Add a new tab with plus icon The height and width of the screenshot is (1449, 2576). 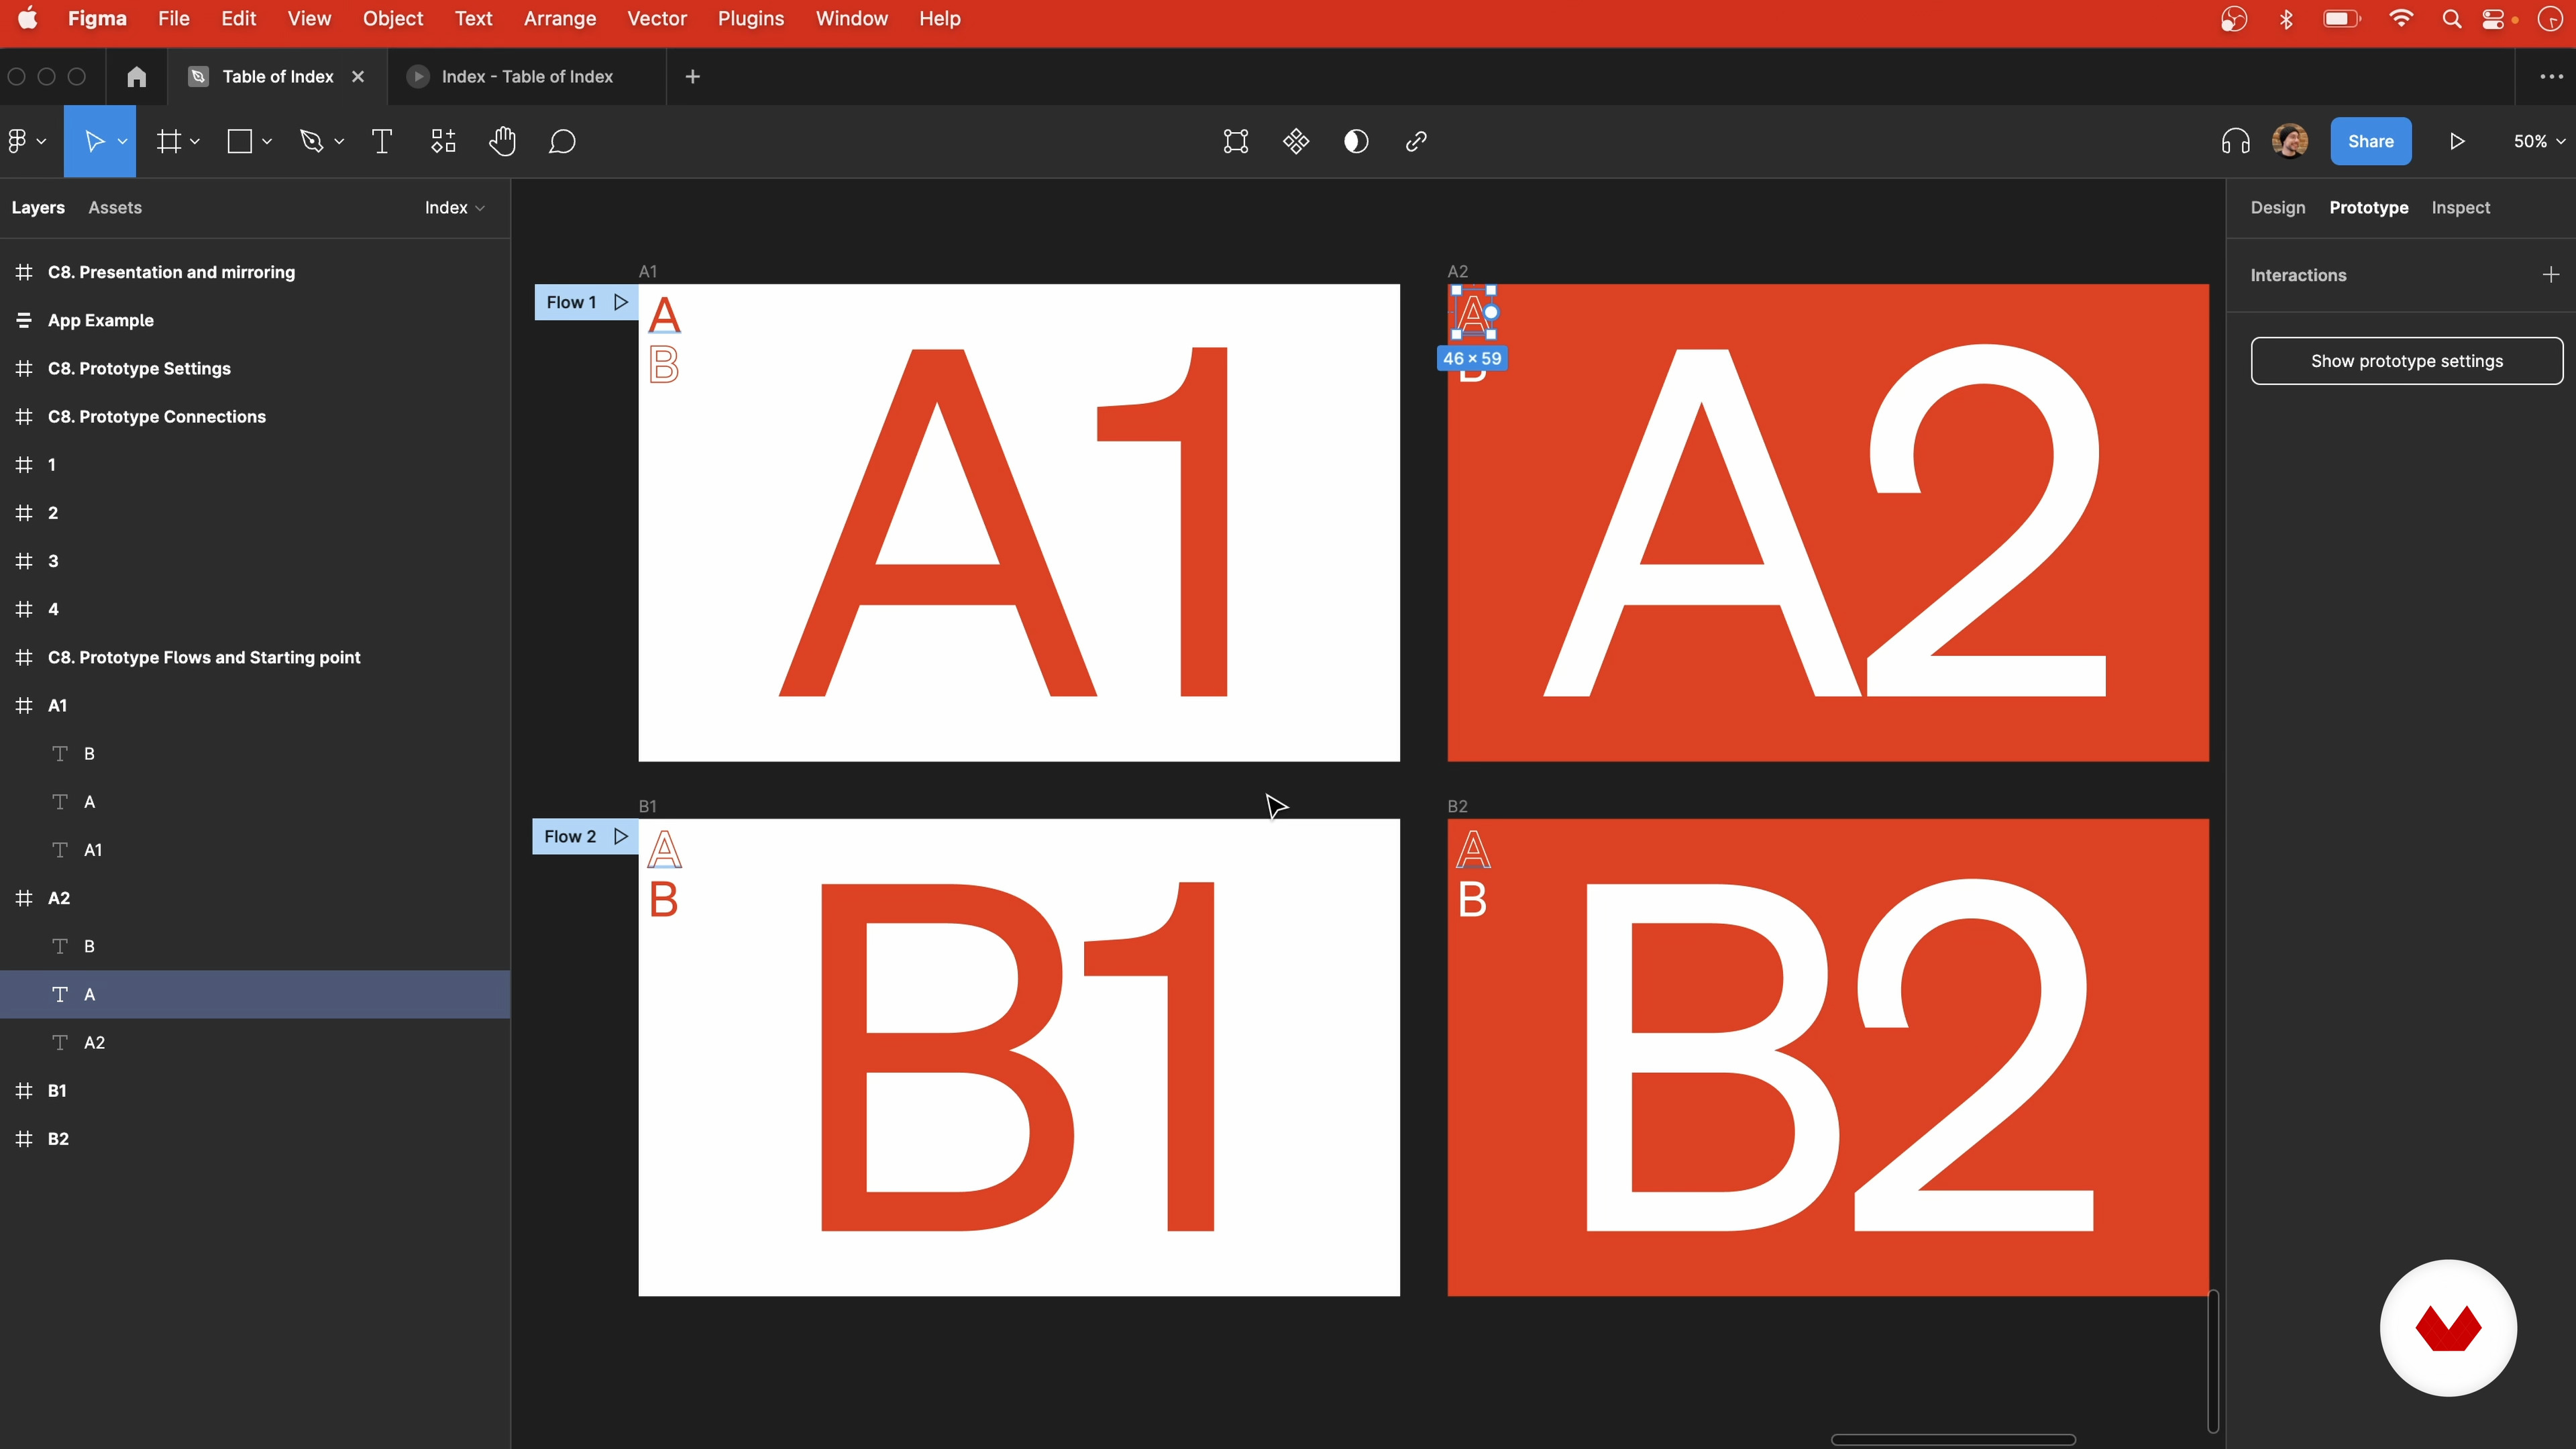[693, 76]
